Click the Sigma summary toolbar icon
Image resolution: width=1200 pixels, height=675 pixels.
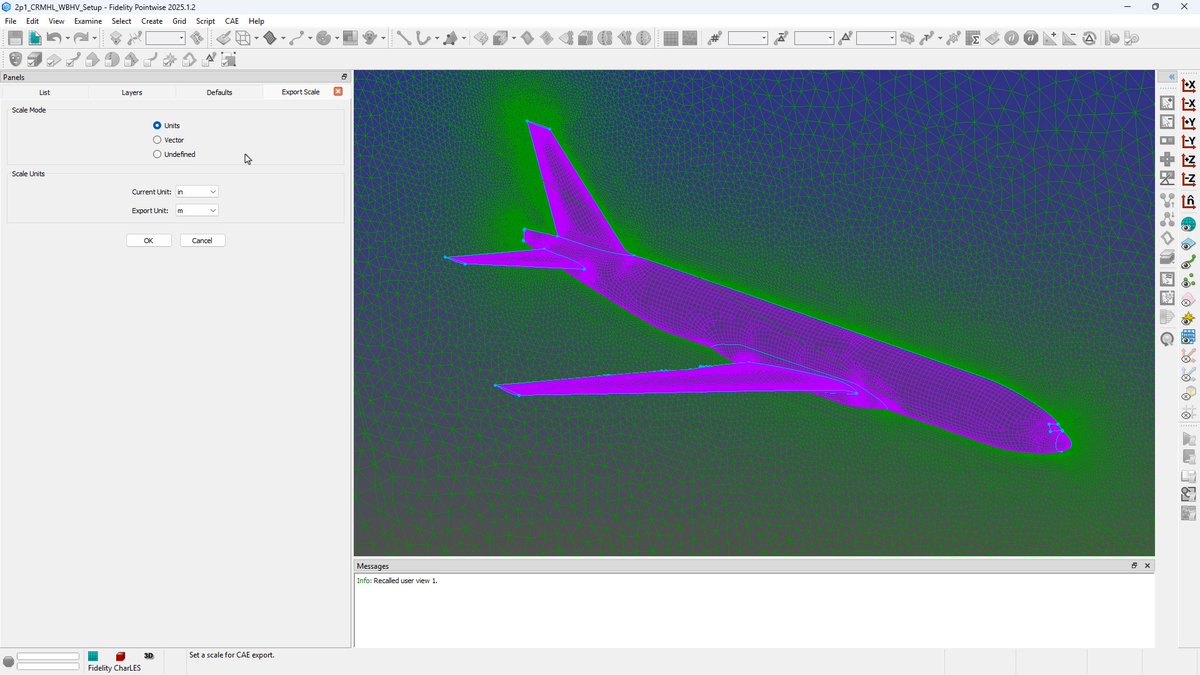pos(973,38)
